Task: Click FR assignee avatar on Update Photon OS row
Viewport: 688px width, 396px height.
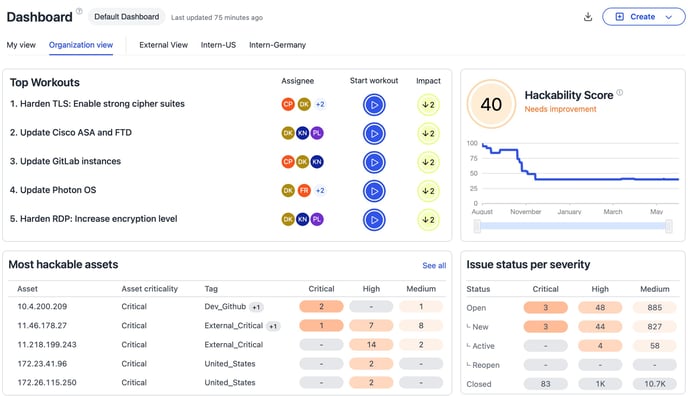Action: tap(304, 190)
